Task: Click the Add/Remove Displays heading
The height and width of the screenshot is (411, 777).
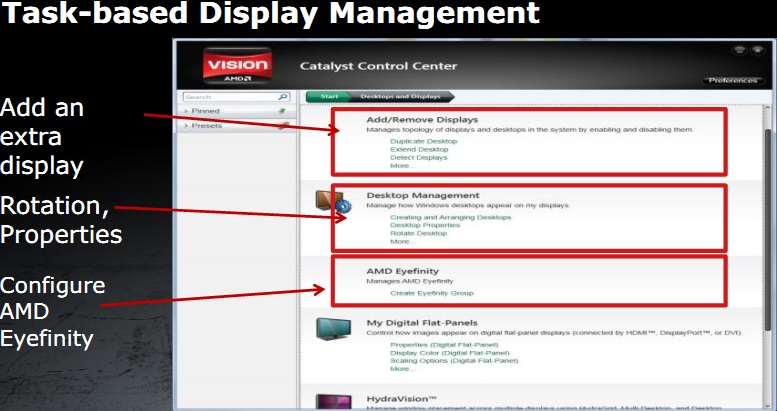Action: coord(422,119)
